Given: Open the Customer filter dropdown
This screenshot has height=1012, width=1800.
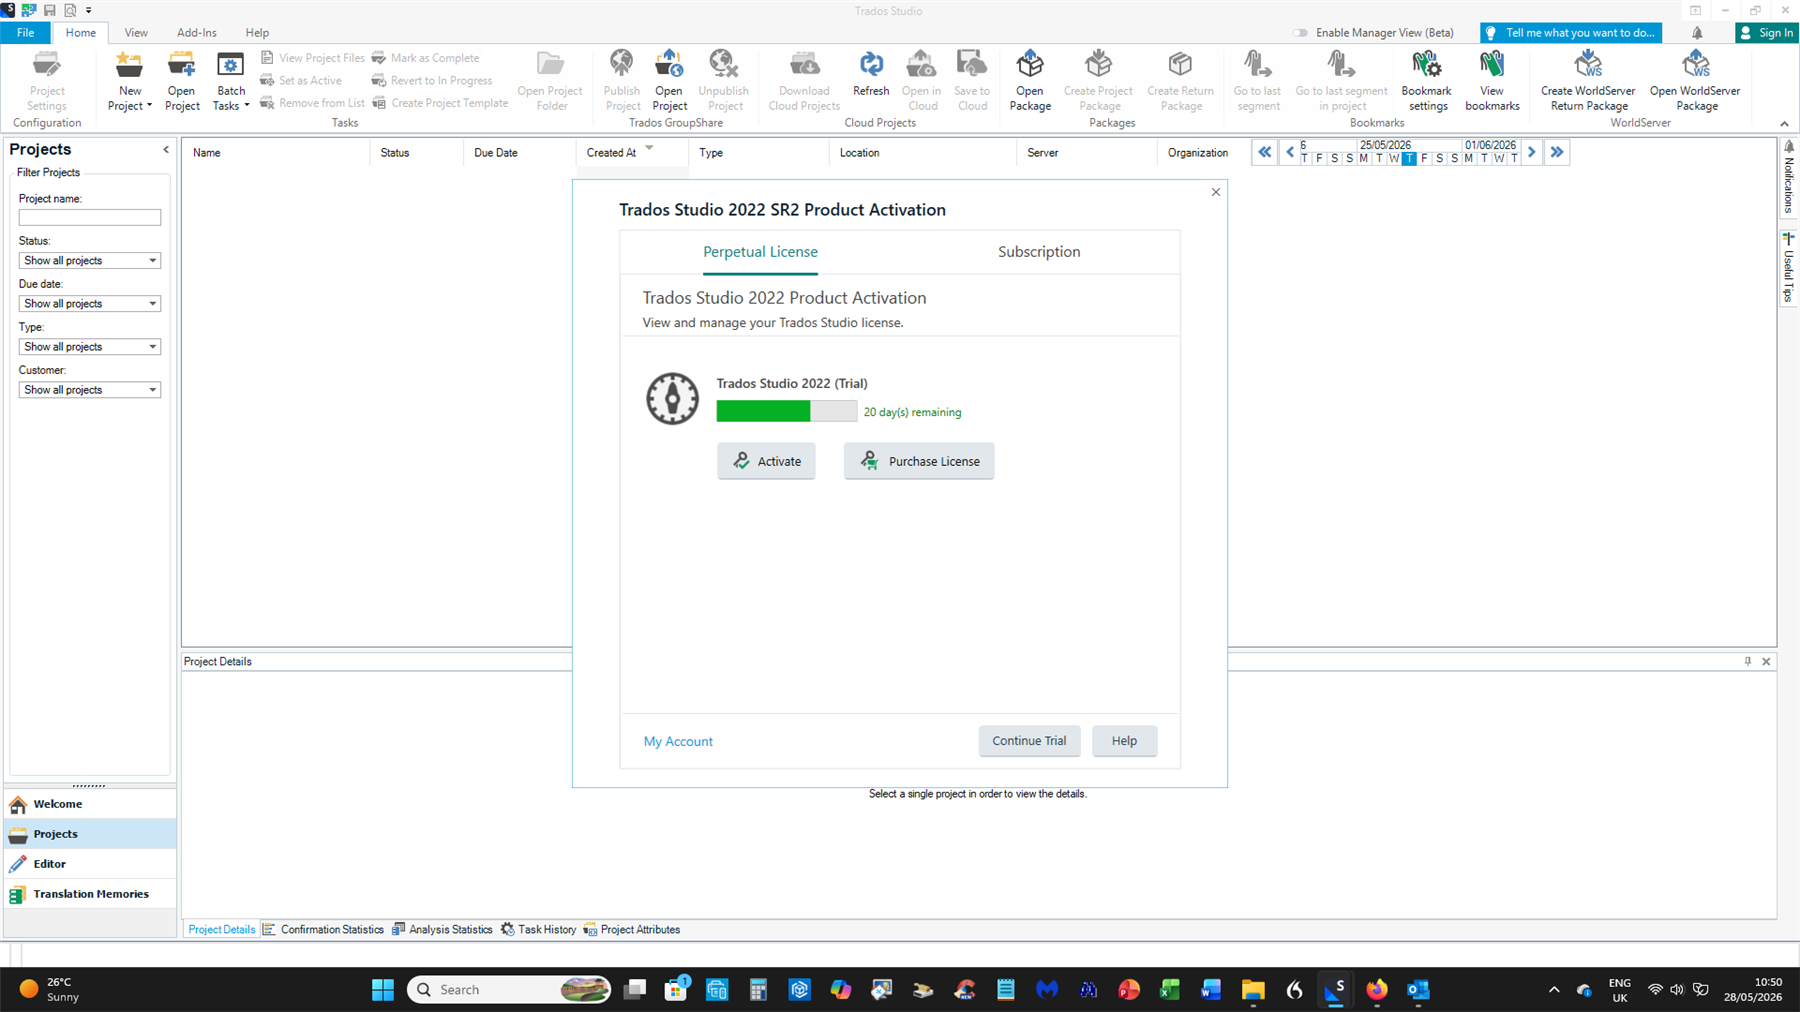Looking at the screenshot, I should coord(90,389).
